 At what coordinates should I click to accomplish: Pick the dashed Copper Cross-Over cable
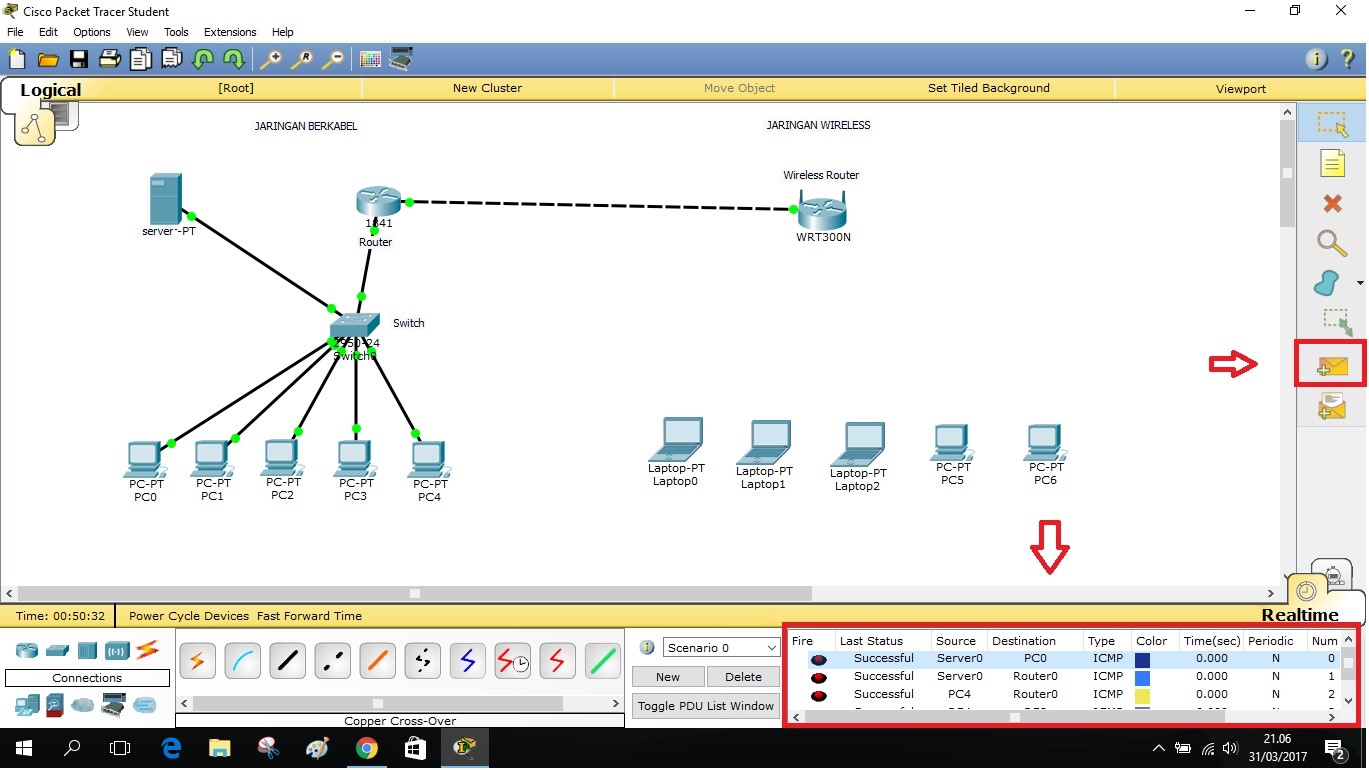pyautogui.click(x=332, y=661)
